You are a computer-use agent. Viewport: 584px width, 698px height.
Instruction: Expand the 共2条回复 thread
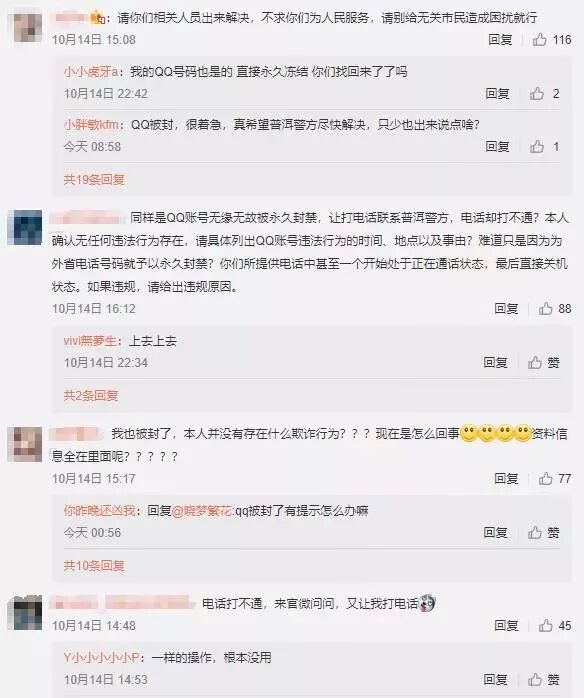click(91, 395)
